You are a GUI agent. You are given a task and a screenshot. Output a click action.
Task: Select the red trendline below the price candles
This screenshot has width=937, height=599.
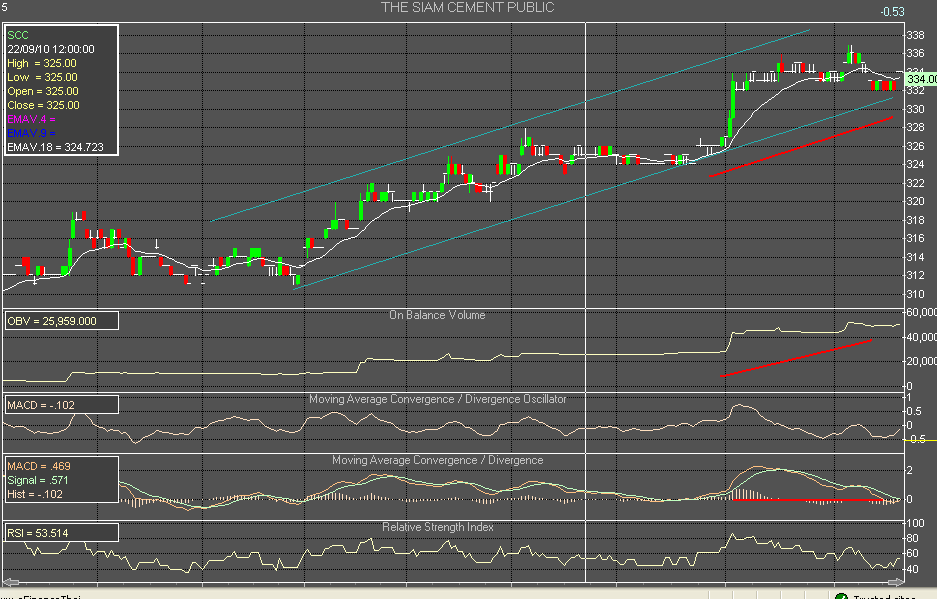pos(801,146)
